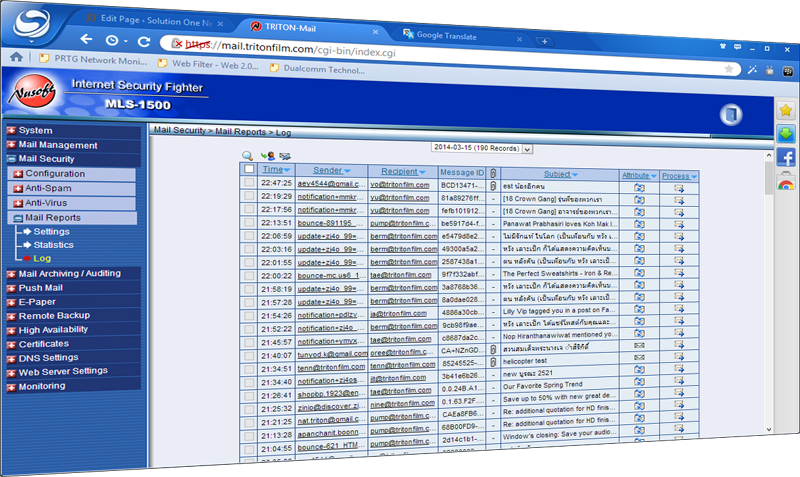
Task: Toggle select-all checkbox in table header
Action: point(248,169)
